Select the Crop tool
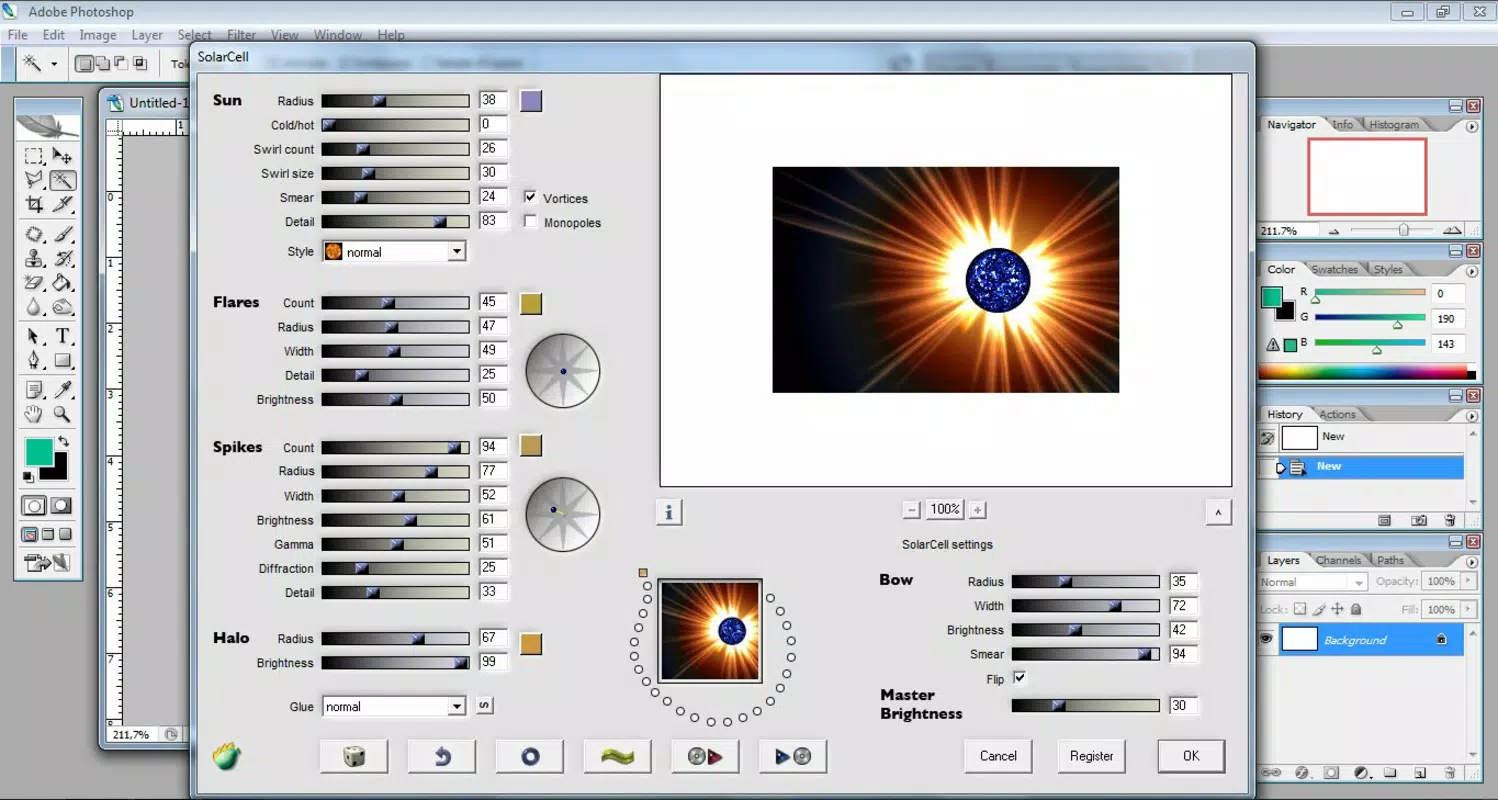1498x800 pixels. pyautogui.click(x=34, y=204)
